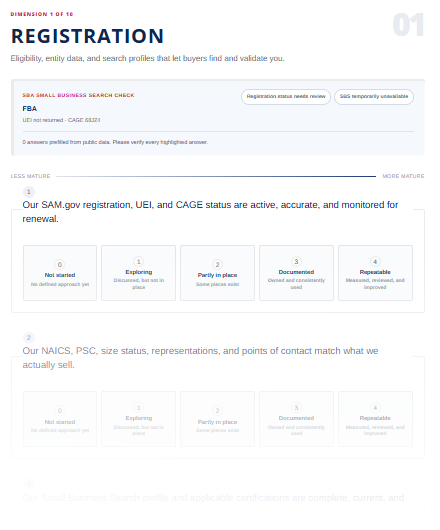
Task: Pick 'Partly in place' for question 2
Action: (217, 419)
